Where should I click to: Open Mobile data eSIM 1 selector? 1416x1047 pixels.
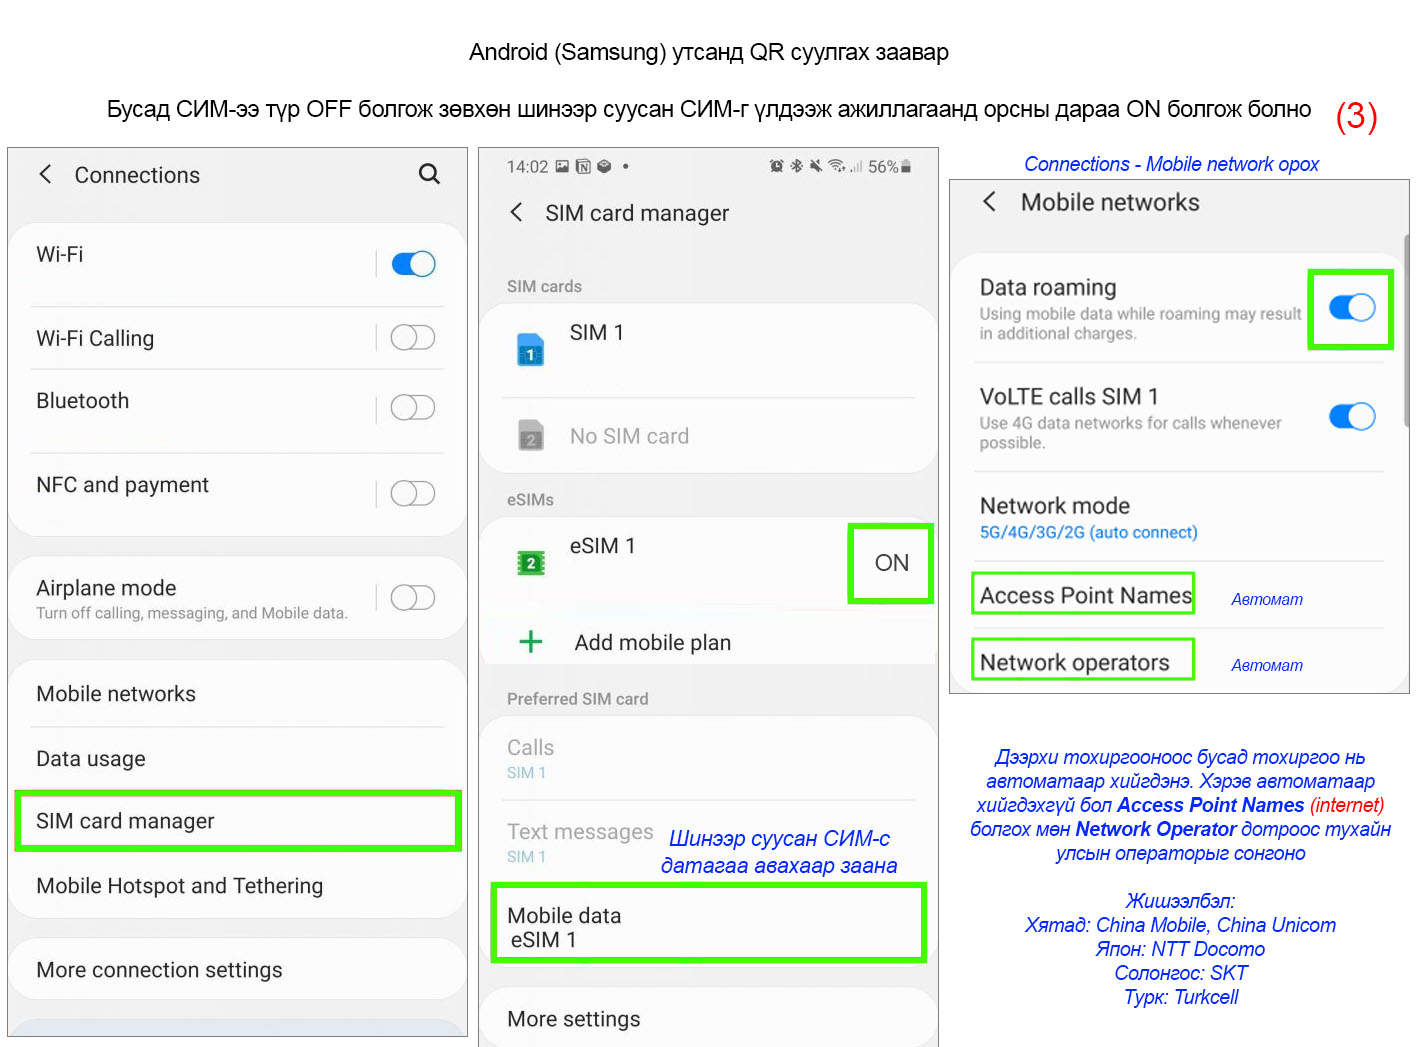click(708, 926)
